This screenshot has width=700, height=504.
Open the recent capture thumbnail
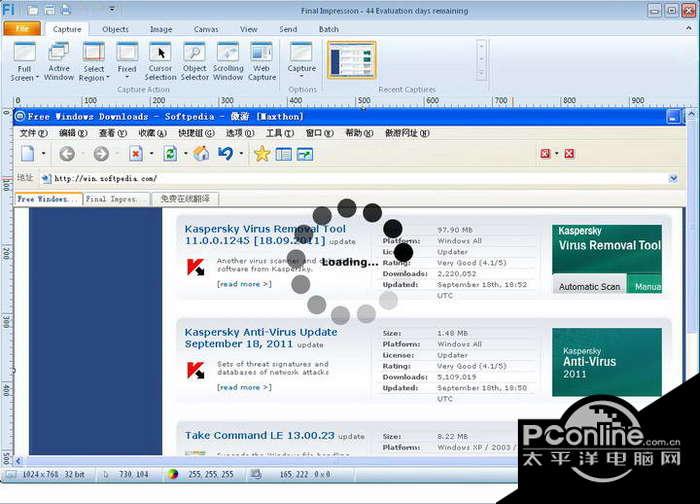click(x=352, y=60)
